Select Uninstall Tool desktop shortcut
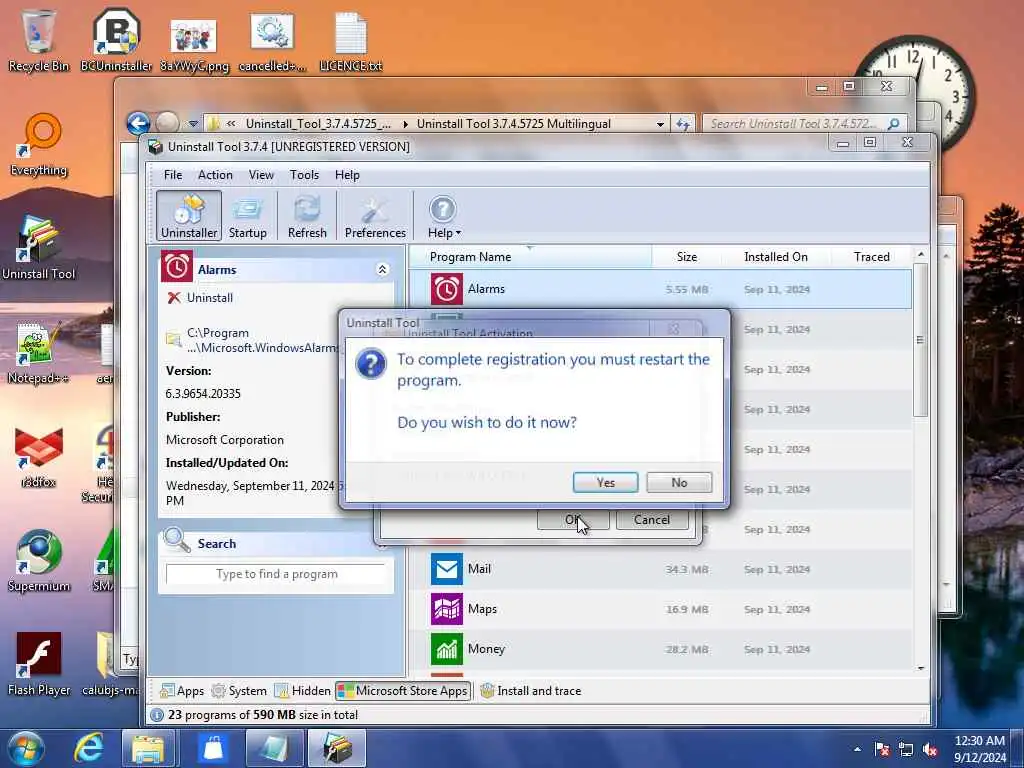Screen dimensions: 1024x768 (x=39, y=249)
